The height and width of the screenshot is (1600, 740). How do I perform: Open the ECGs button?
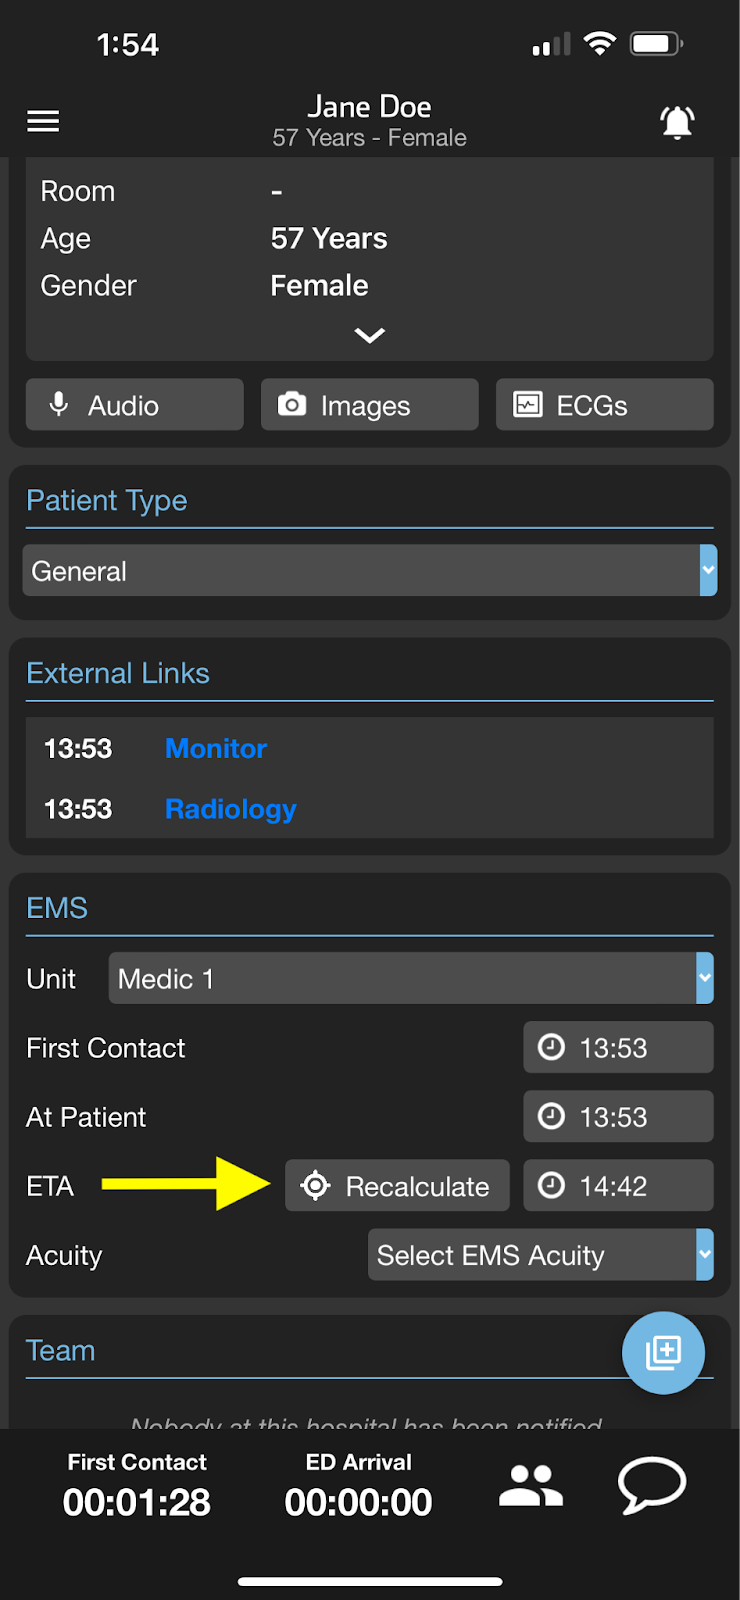coord(605,404)
